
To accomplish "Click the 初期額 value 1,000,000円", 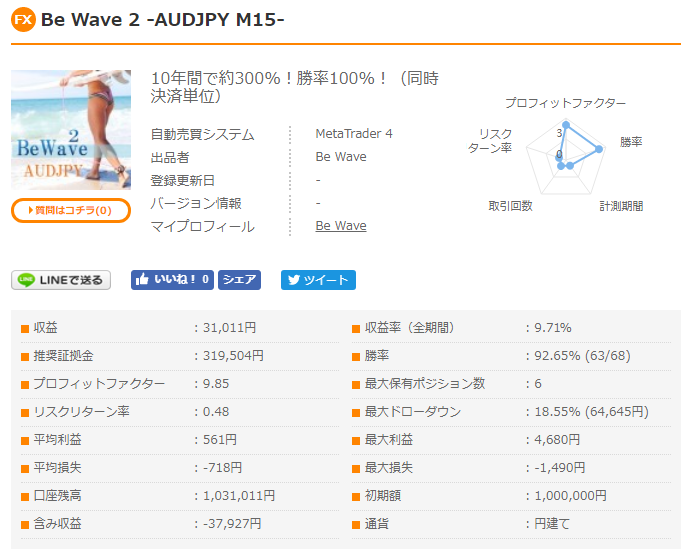I will pos(570,496).
